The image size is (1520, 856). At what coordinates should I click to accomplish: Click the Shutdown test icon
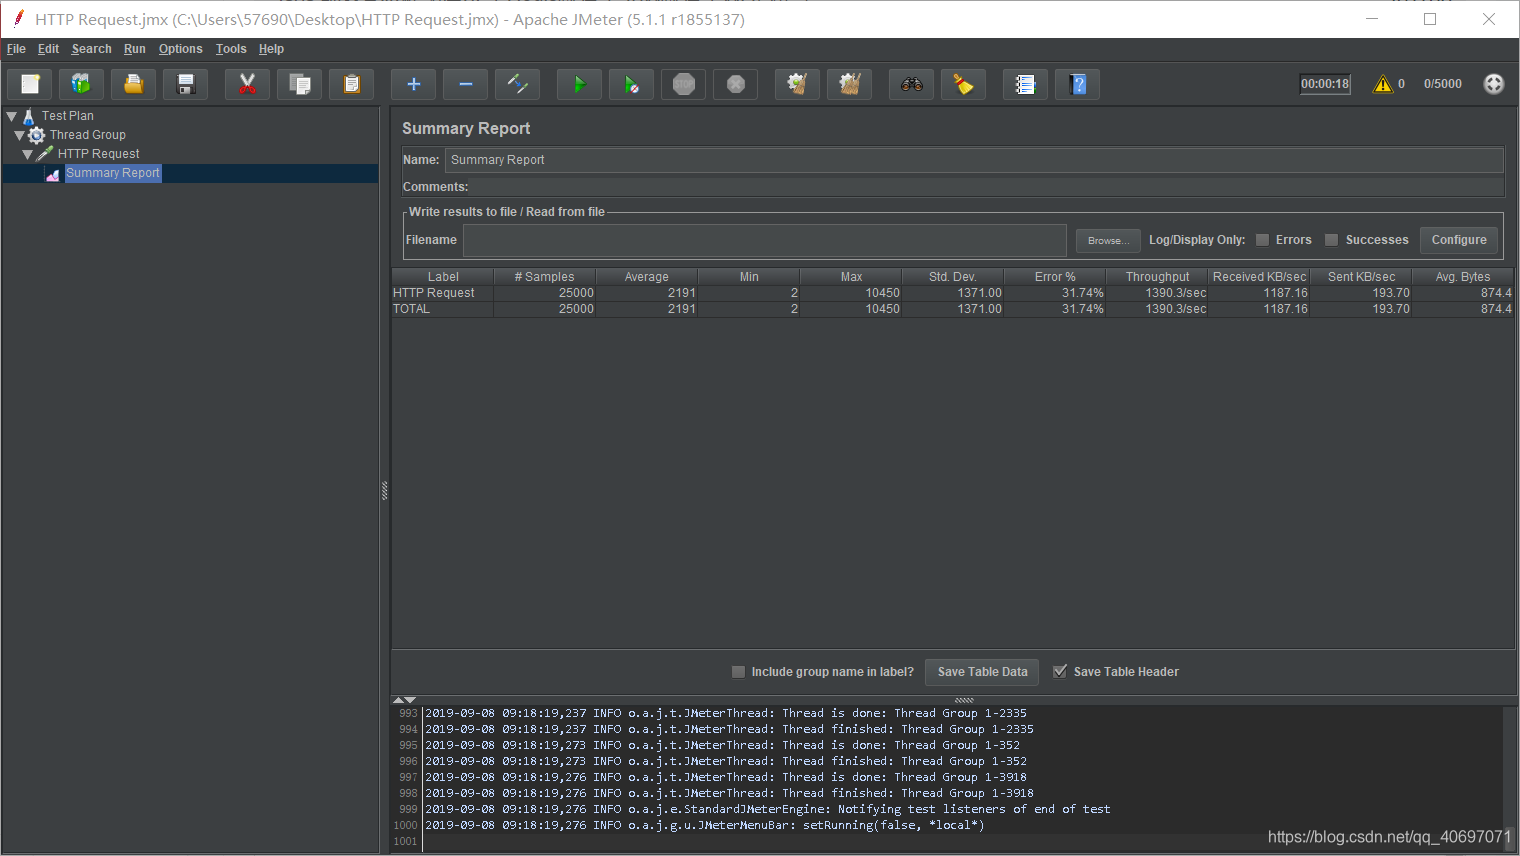736,84
